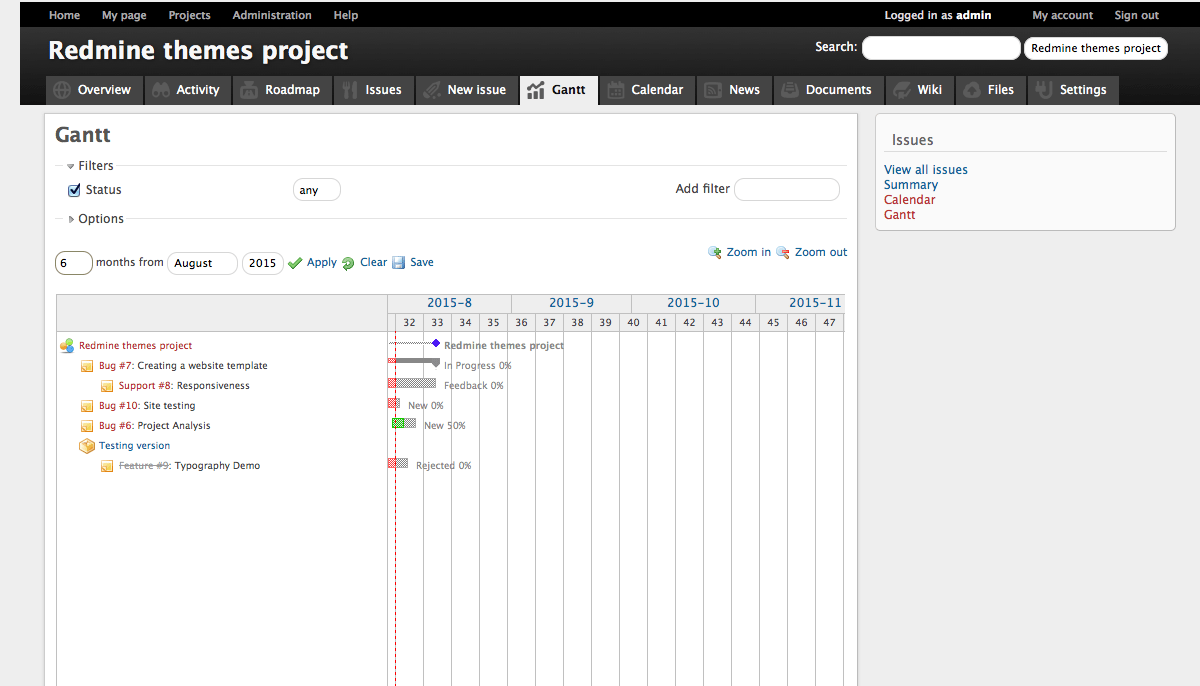This screenshot has width=1200, height=686.
Task: Open the Summary link in the sidebar
Action: click(x=911, y=185)
